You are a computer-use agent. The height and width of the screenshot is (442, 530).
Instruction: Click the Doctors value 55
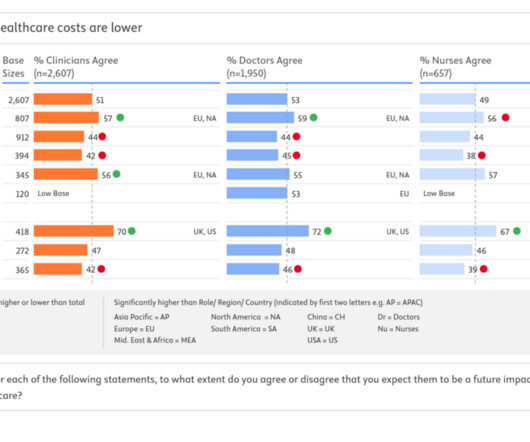298,175
